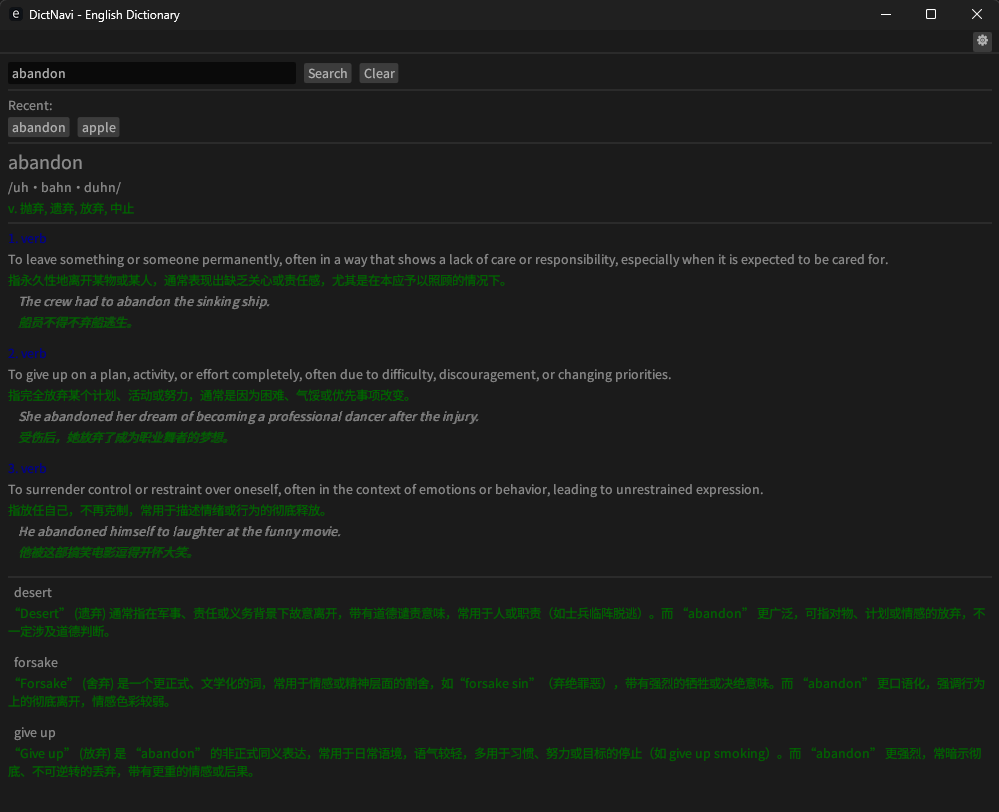Click the pronunciation text /uh・bahn・duhn/
This screenshot has height=812, width=999.
(64, 188)
